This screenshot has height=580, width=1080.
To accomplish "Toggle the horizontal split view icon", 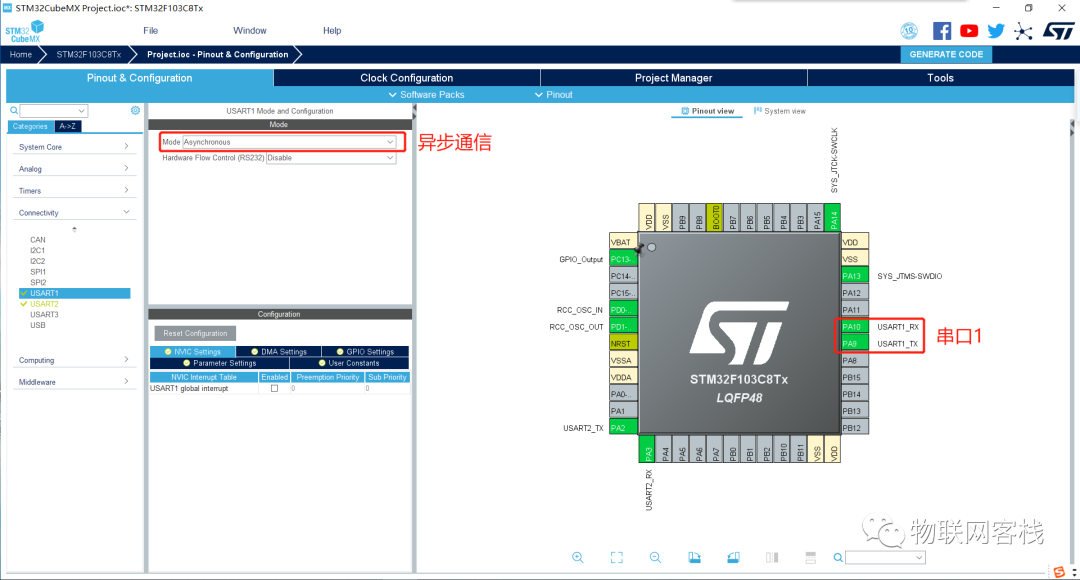I will 811,557.
